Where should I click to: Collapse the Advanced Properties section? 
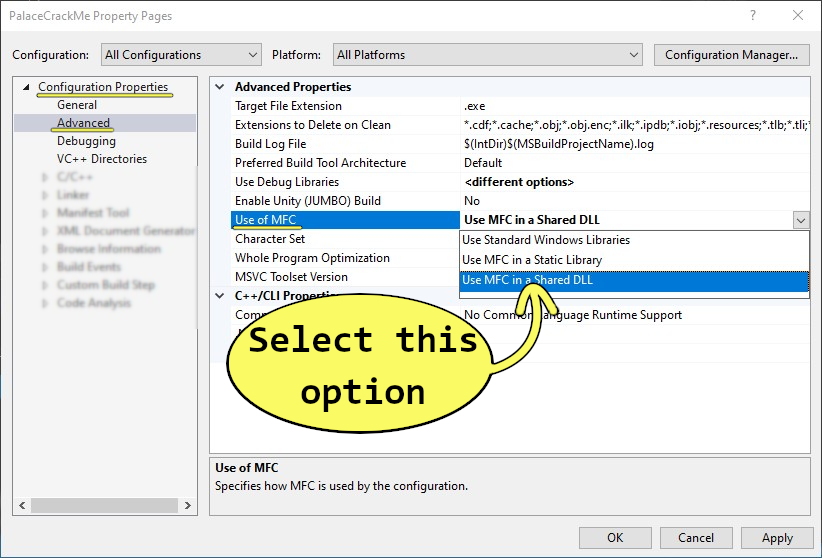coord(220,87)
